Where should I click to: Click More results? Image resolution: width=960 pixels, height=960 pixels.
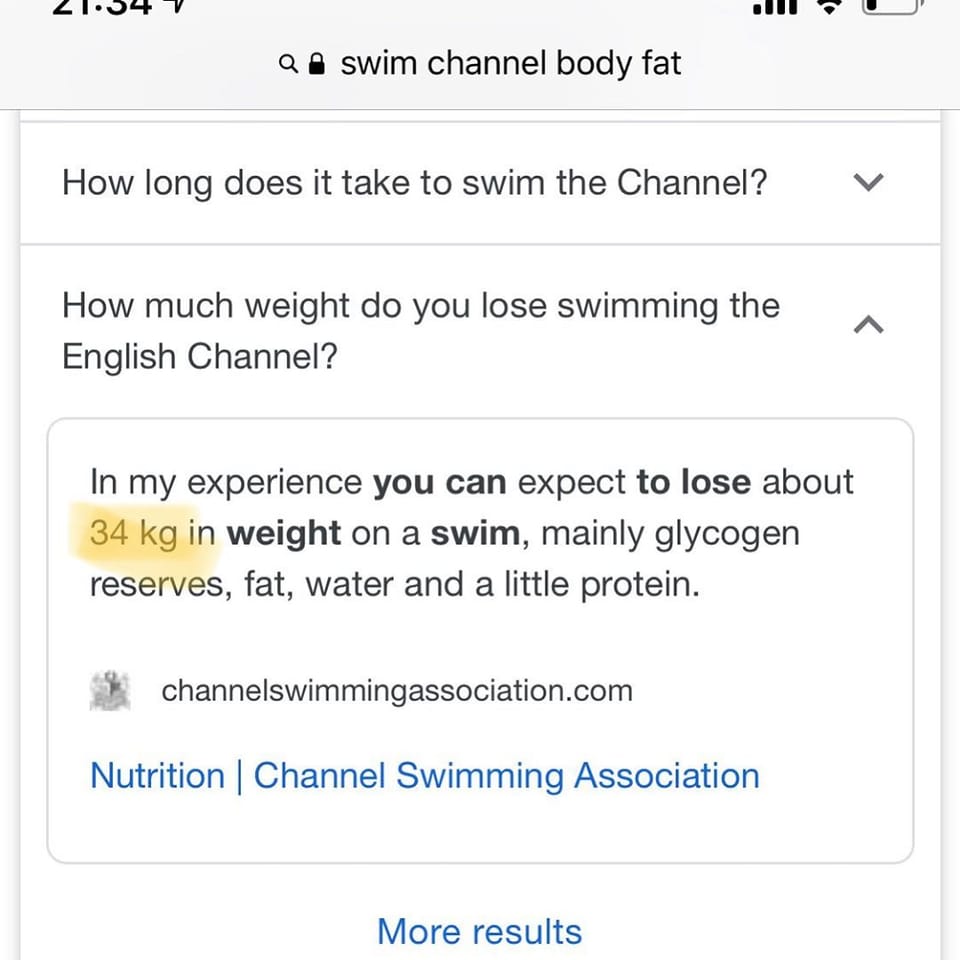pyautogui.click(x=479, y=931)
